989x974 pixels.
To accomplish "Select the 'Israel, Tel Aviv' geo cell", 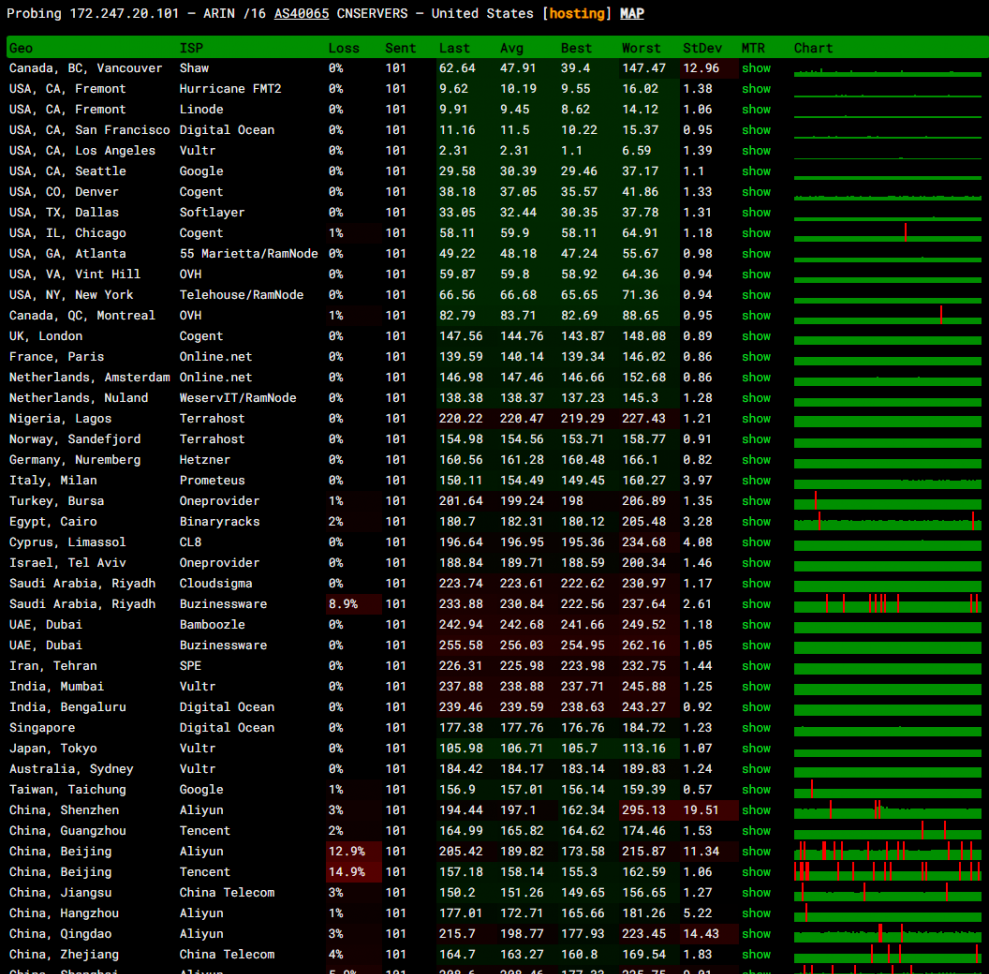I will (x=67, y=563).
